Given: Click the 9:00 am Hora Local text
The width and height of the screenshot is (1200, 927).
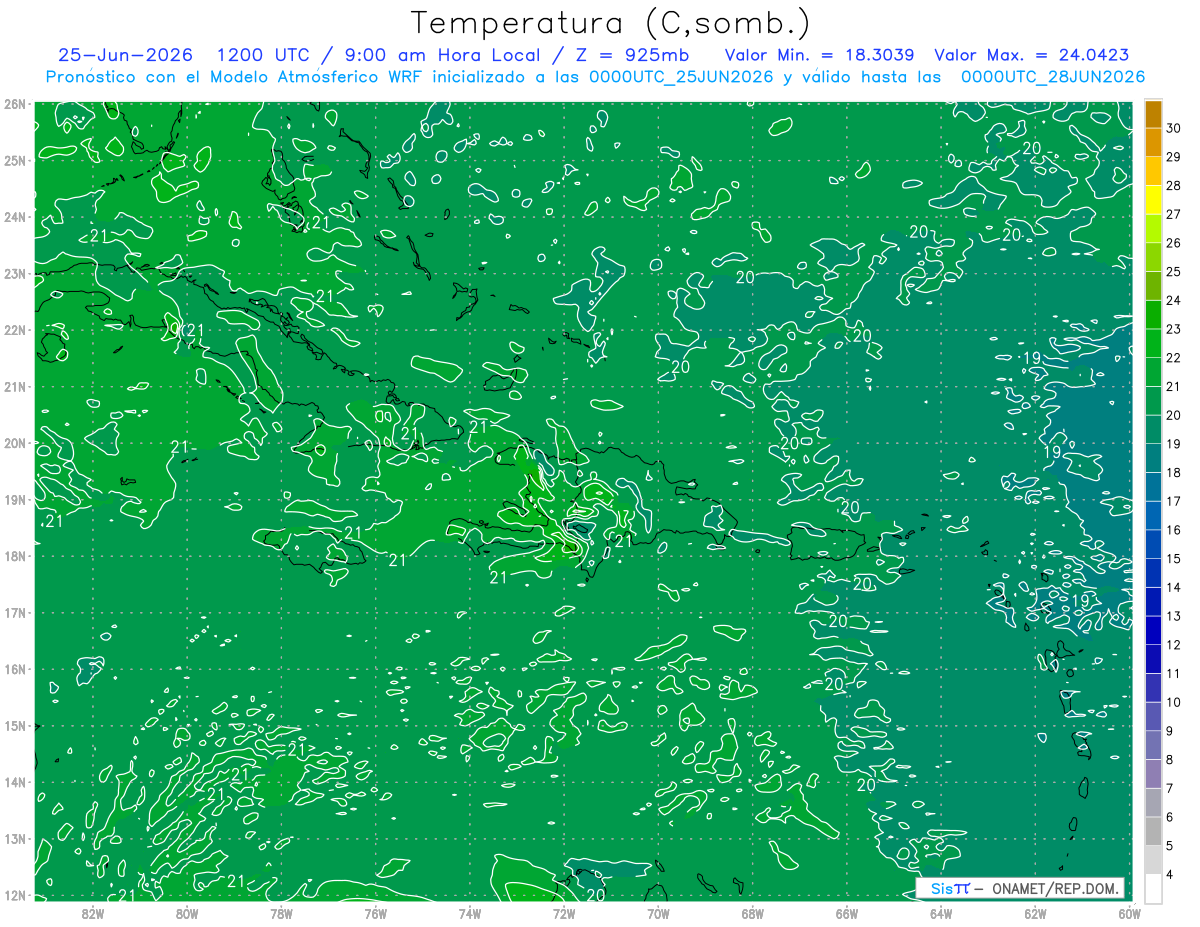Looking at the screenshot, I should [x=442, y=55].
